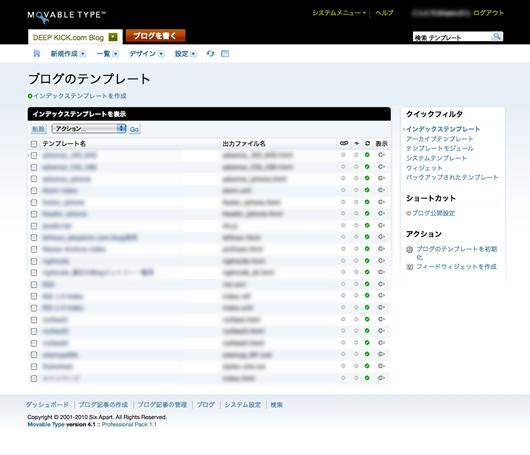Screen dimensions: 530x455
Task: Click view icon in the mt.js row
Action: (x=381, y=225)
